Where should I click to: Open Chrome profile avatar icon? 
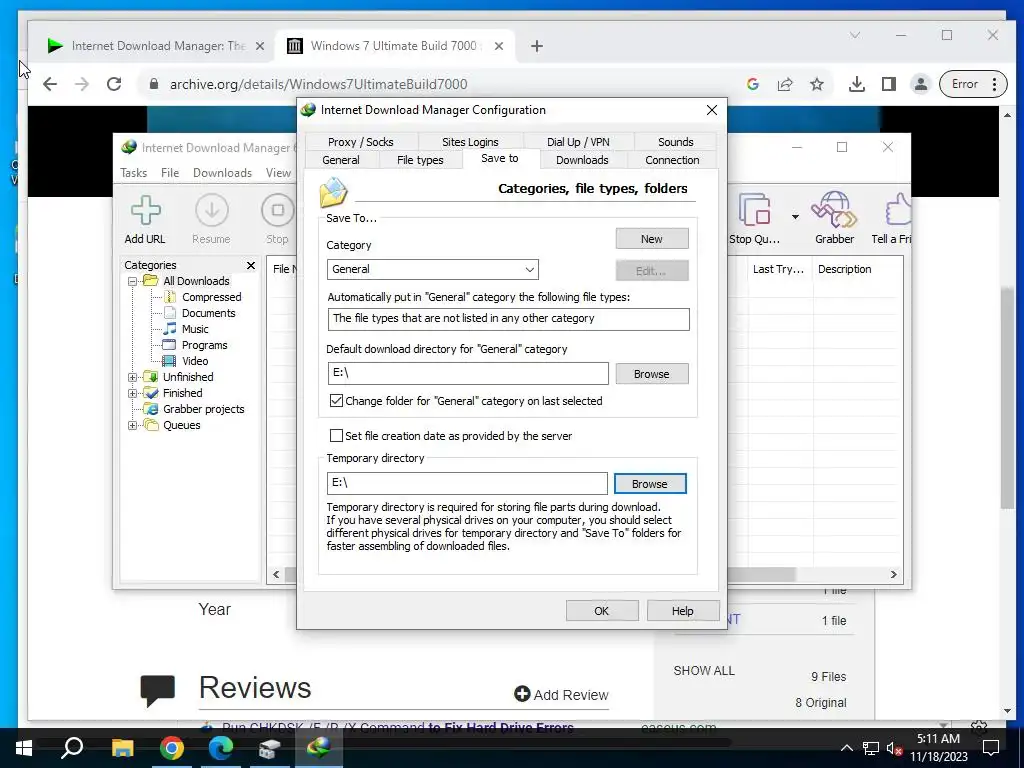point(921,84)
